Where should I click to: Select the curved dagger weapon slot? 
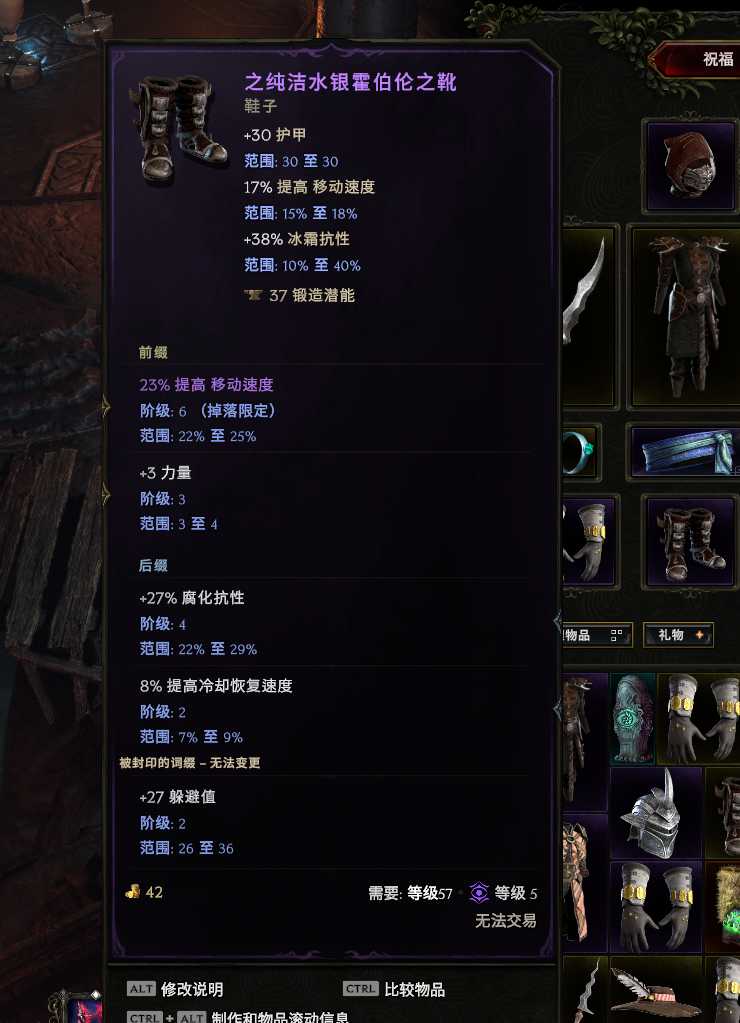pyautogui.click(x=590, y=317)
